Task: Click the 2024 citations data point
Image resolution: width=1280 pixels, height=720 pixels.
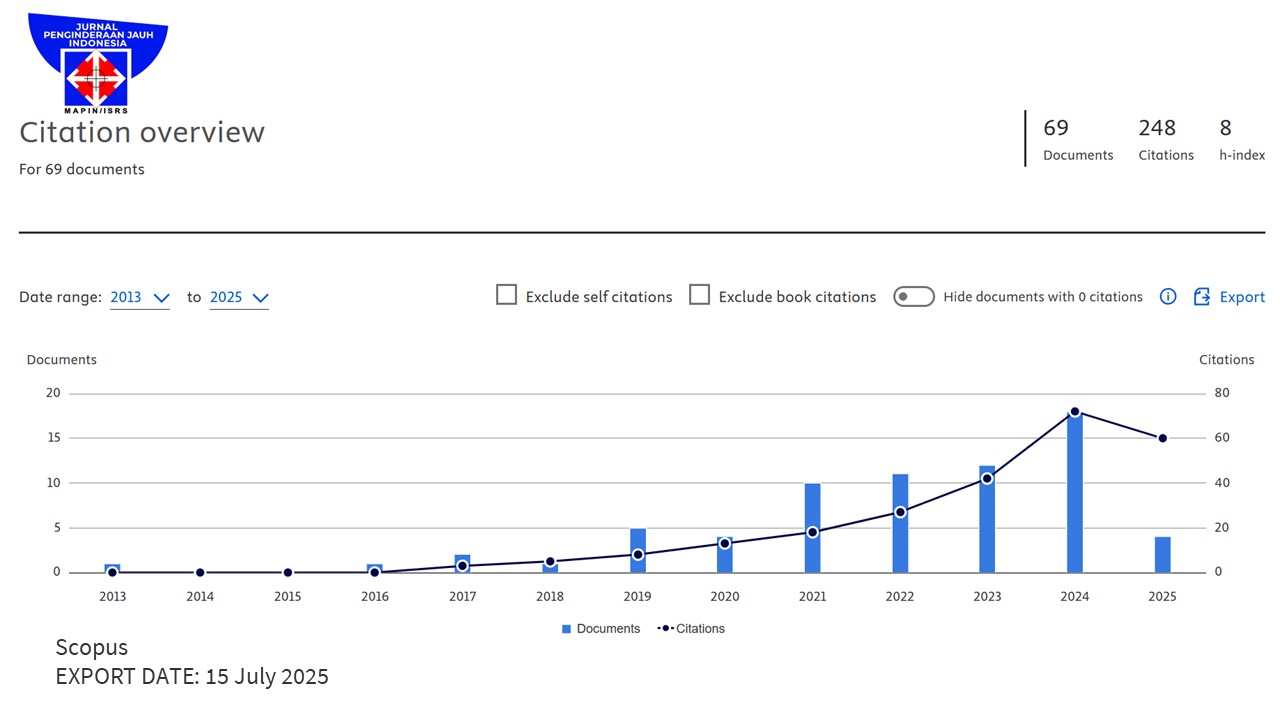Action: [1075, 412]
